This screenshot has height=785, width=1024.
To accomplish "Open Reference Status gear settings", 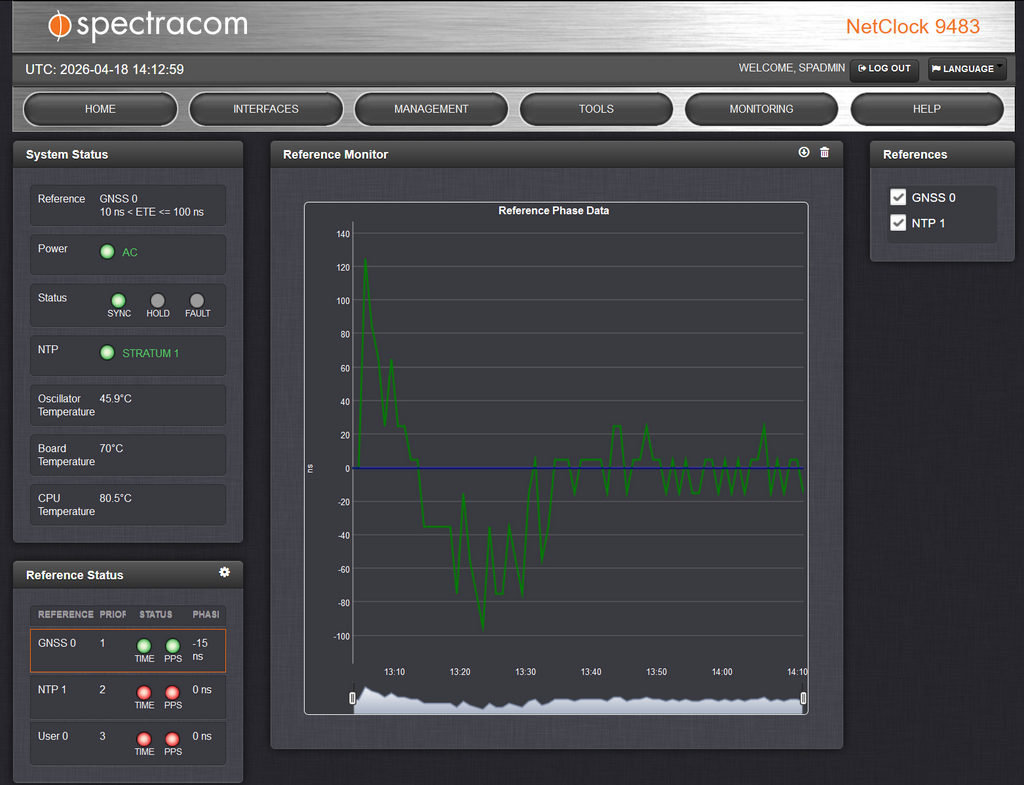I will (x=224, y=572).
